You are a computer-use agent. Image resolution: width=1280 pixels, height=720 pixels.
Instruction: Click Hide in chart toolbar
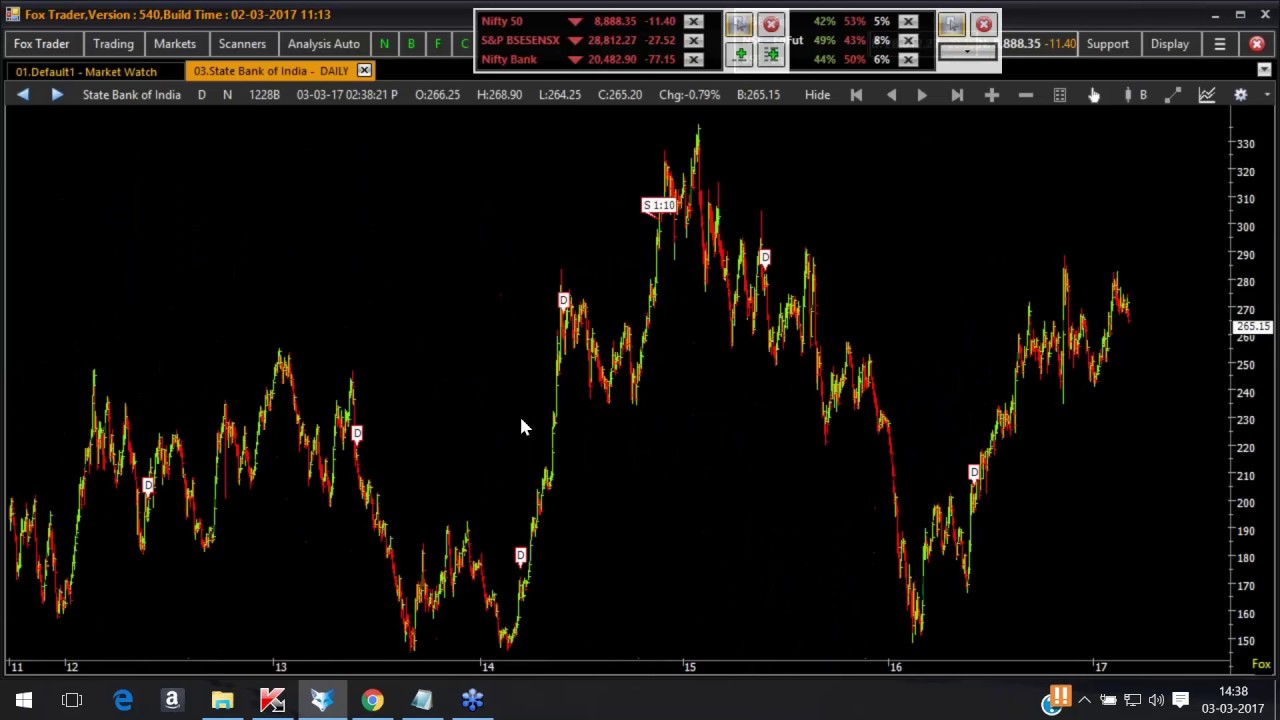pyautogui.click(x=817, y=95)
